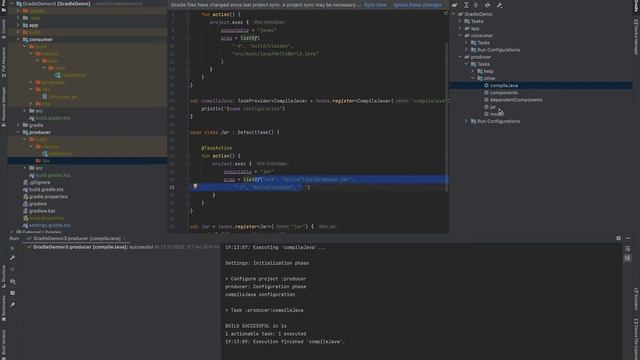The image size is (640, 360).
Task: Open Run panel settings gear
Action: (x=618, y=238)
